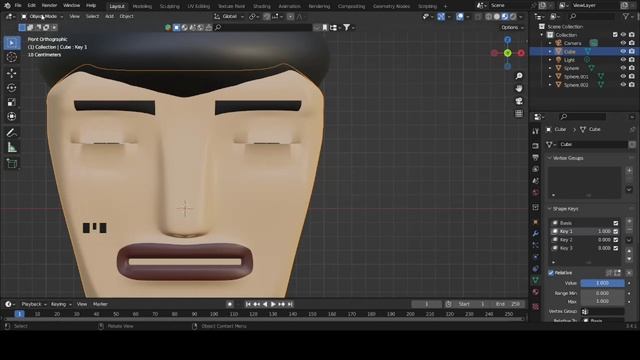Screen dimensions: 640x360
Task: Open the Tool properties tab
Action: pos(536,131)
